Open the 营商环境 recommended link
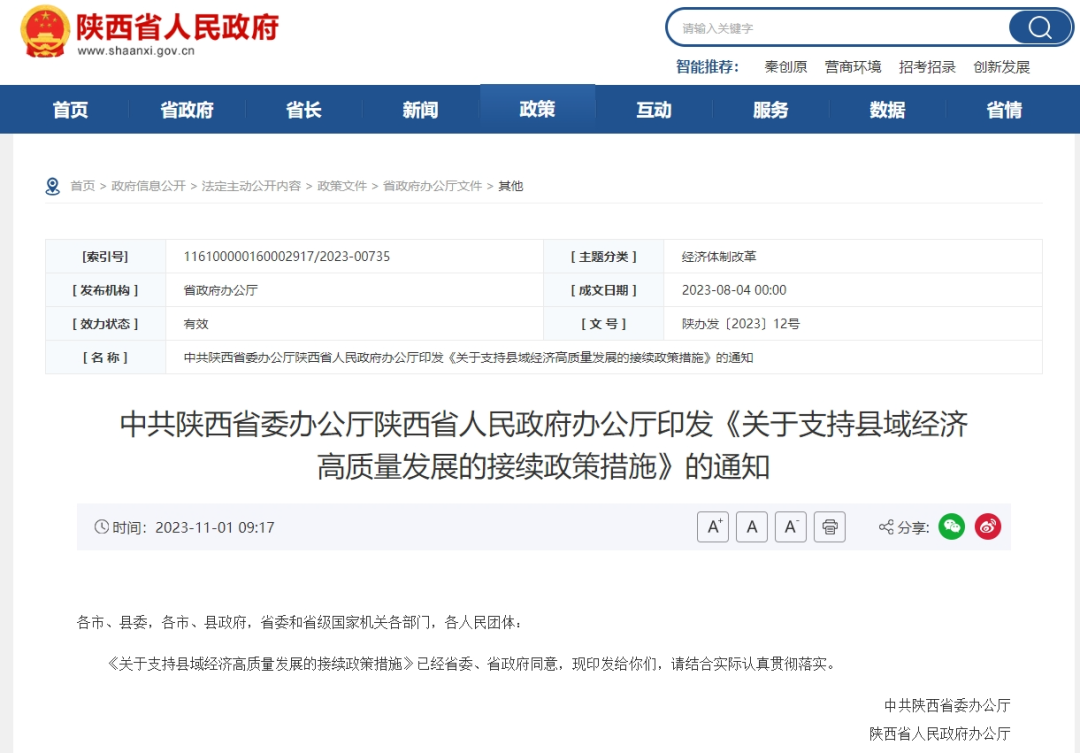 [x=853, y=67]
